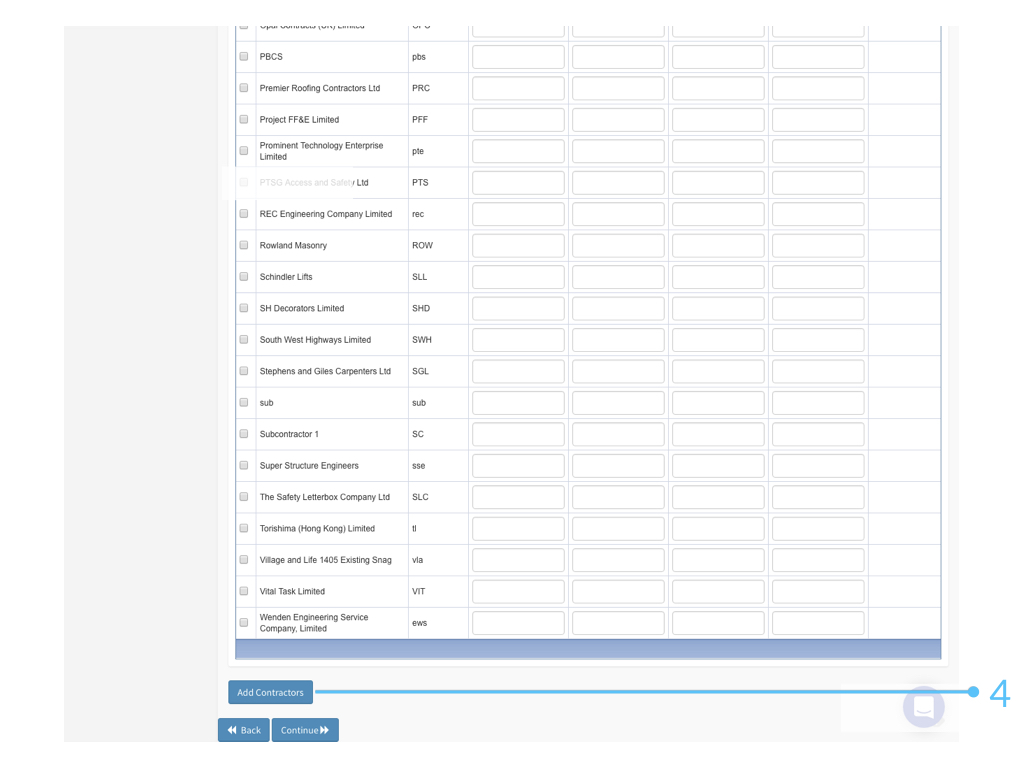
Task: Tick Torishima (Hong Kong) Limited checkbox
Action: (x=244, y=528)
